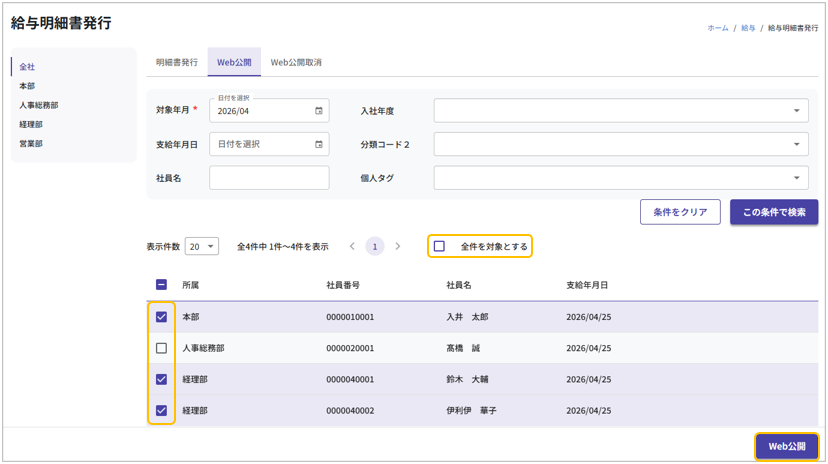Open calendar picker for 支給年月日
This screenshot has height=464, width=828.
pos(319,144)
